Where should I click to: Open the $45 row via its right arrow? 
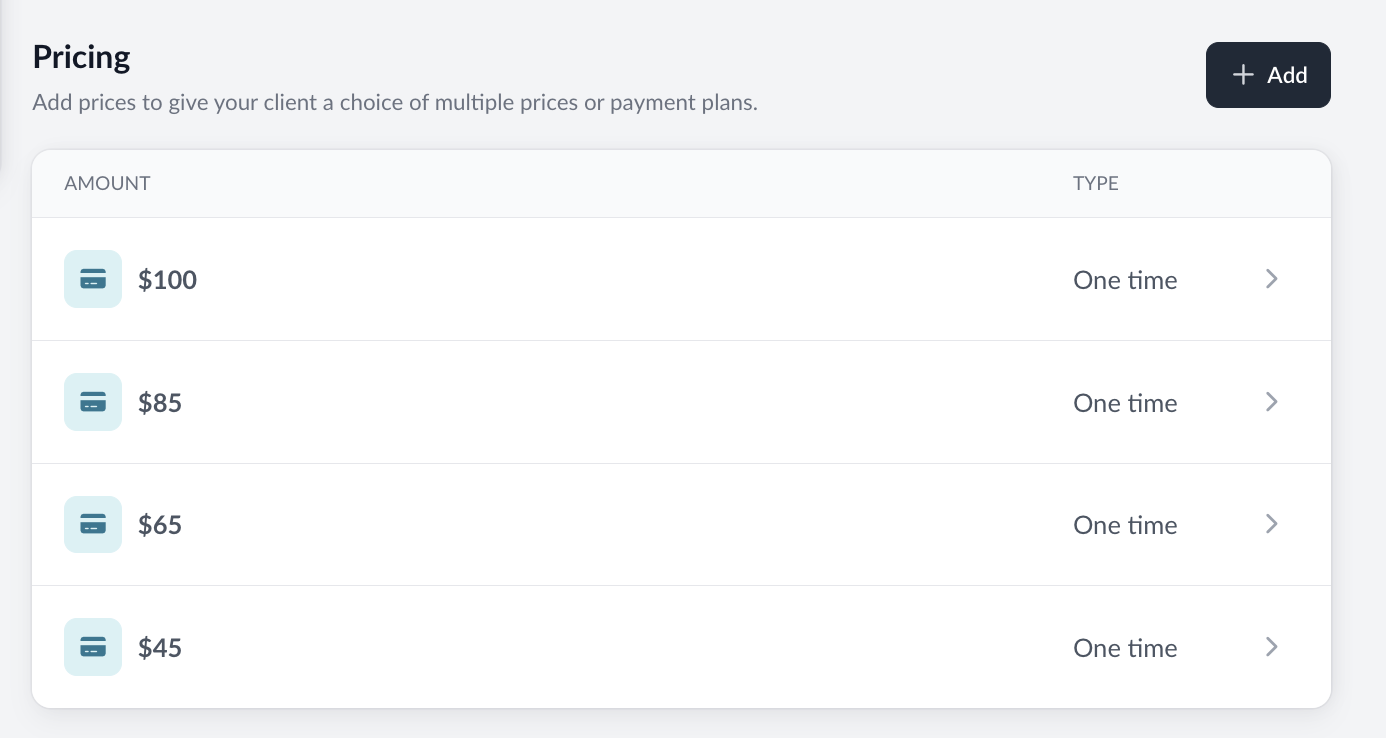[1271, 647]
